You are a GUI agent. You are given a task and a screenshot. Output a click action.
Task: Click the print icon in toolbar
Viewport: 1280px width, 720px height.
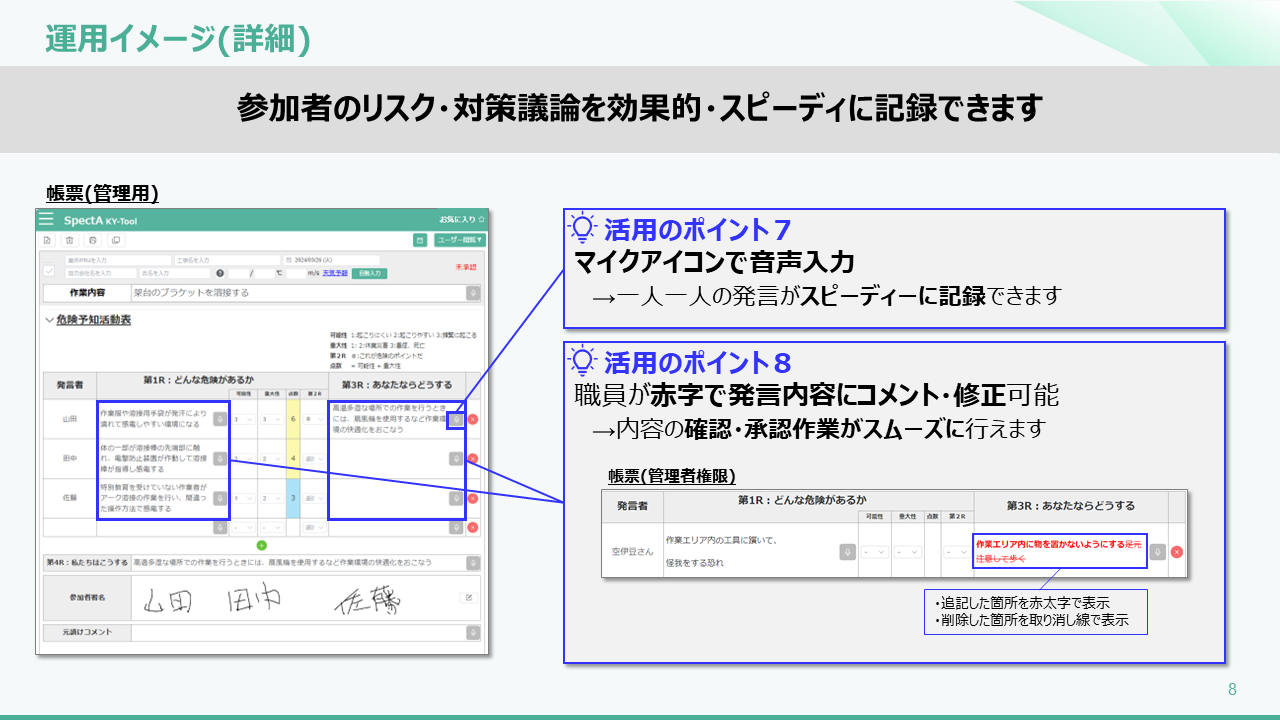pos(92,240)
